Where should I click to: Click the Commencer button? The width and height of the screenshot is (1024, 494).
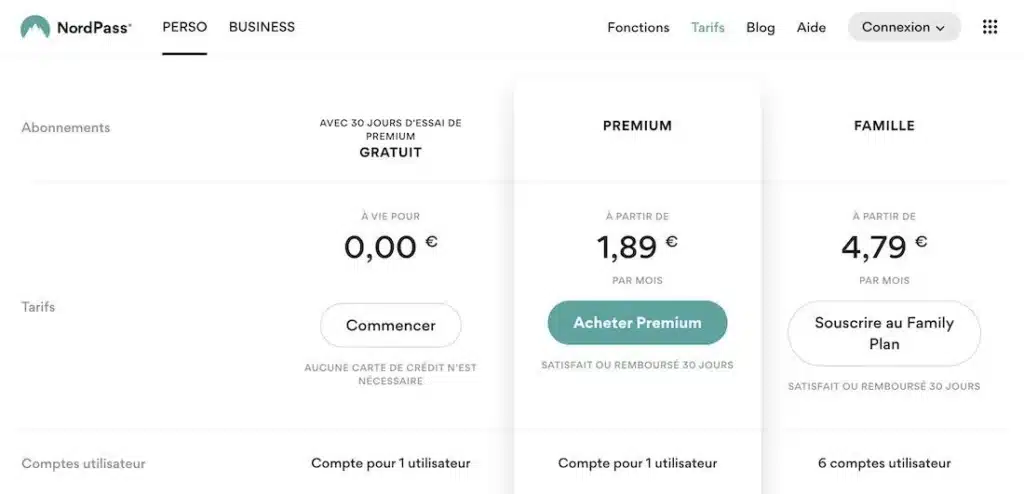(391, 325)
